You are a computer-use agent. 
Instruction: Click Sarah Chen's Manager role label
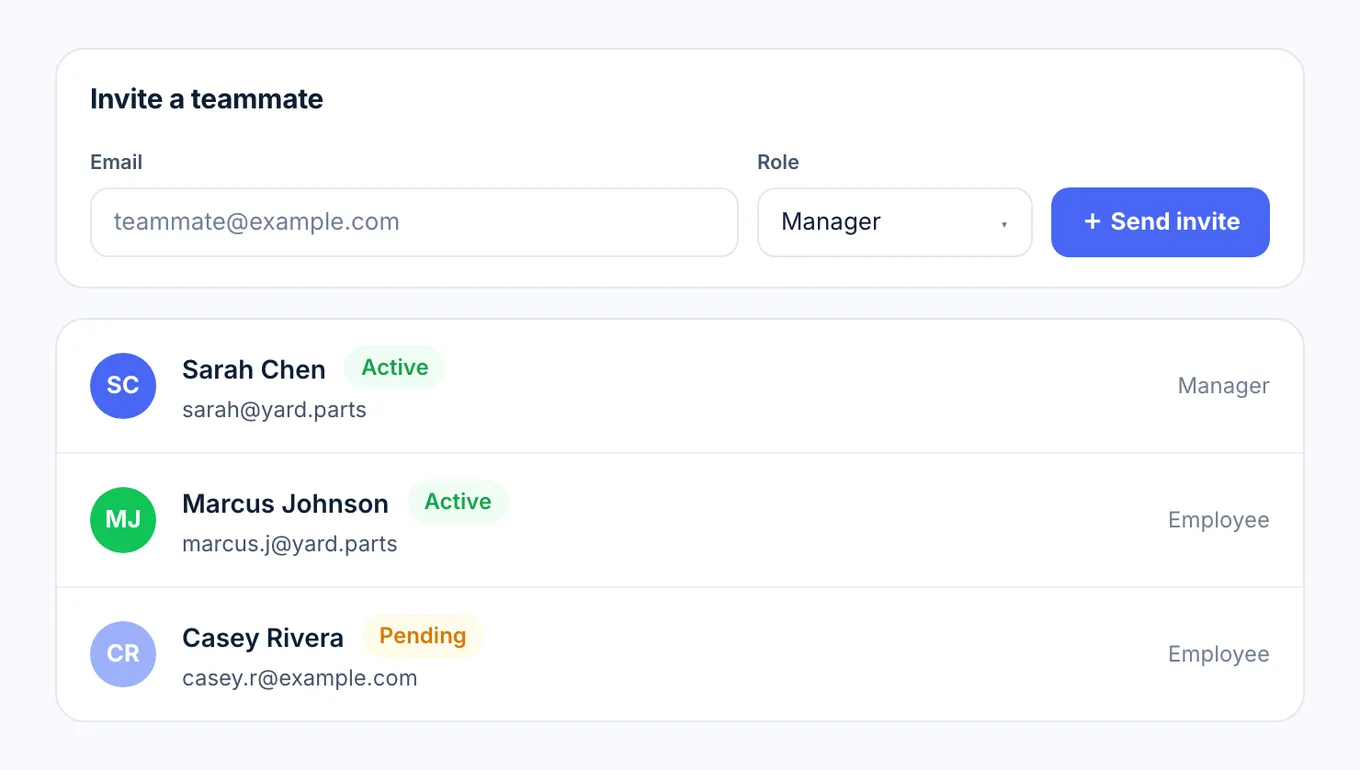click(x=1224, y=386)
